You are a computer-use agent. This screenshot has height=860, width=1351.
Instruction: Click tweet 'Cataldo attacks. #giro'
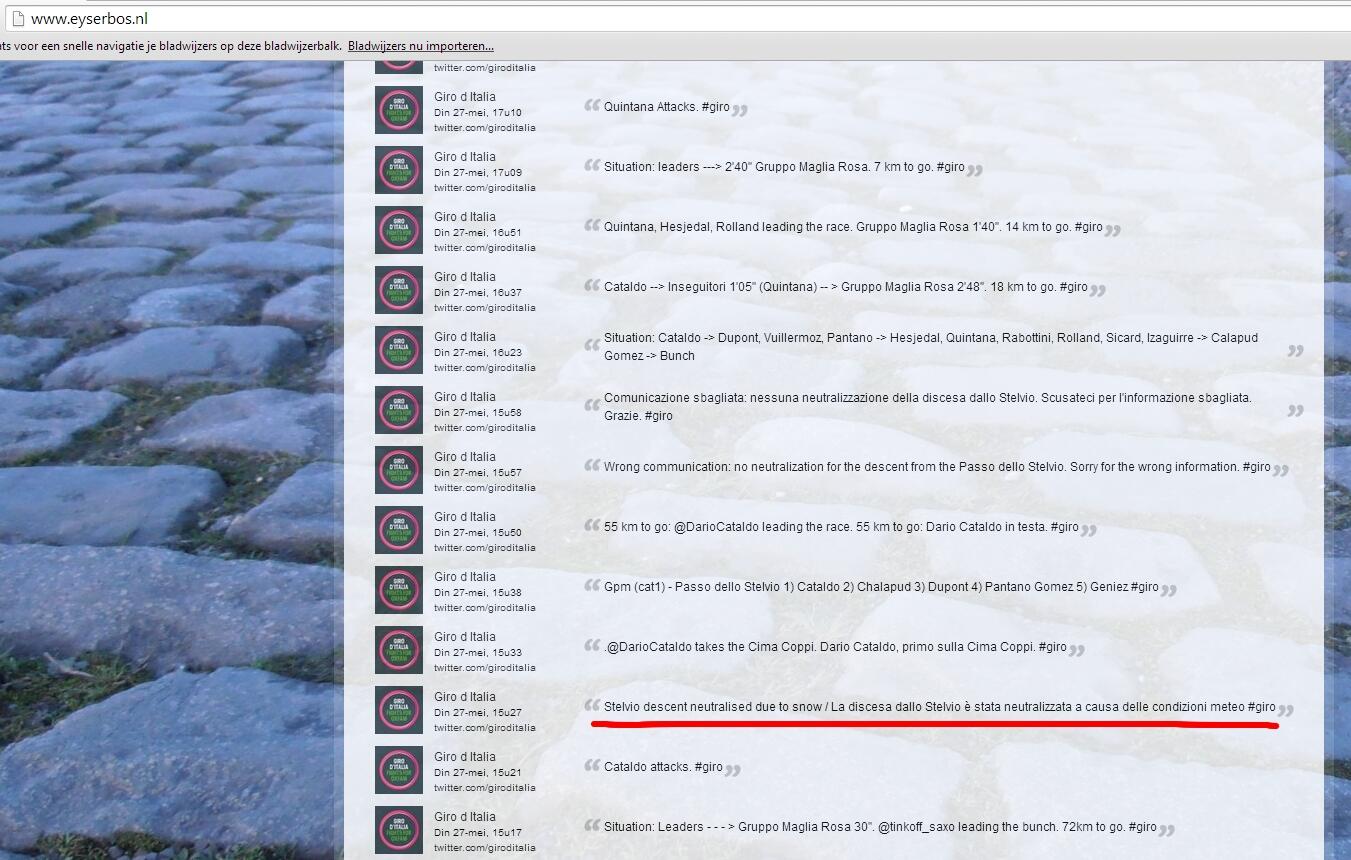click(x=663, y=767)
